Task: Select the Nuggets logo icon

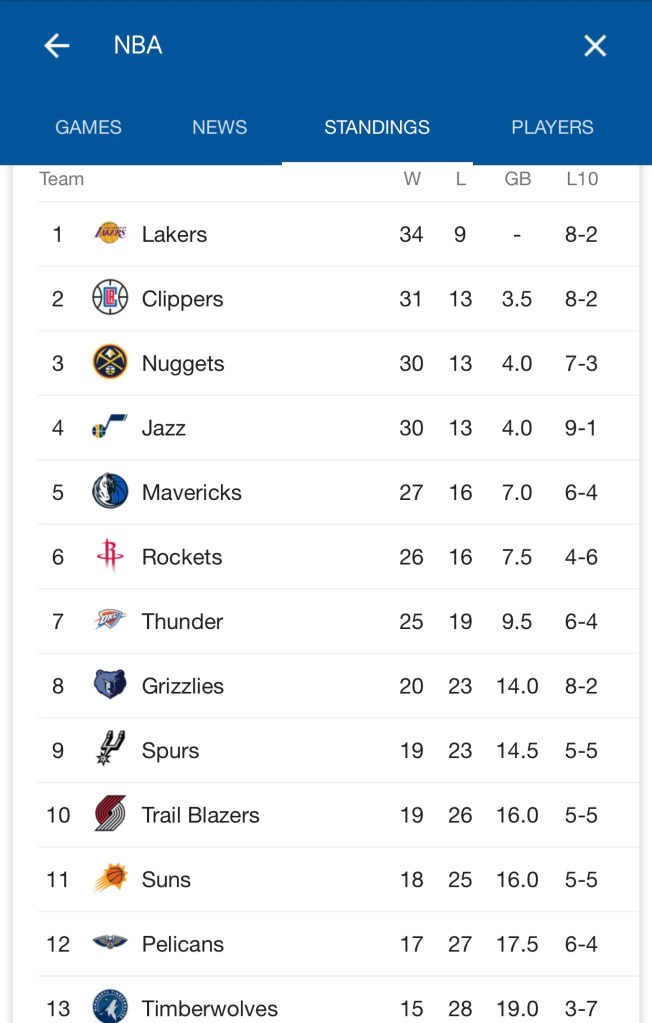Action: tap(110, 363)
